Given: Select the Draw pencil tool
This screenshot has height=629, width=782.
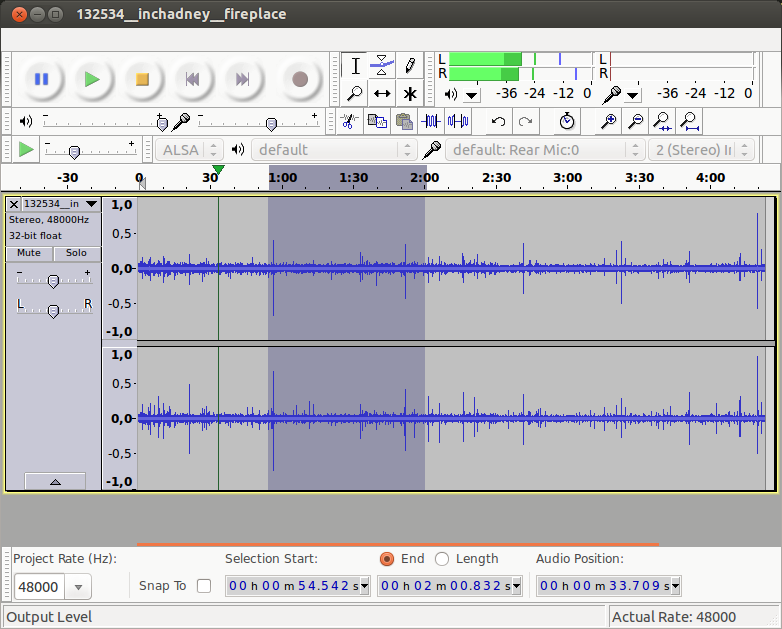Looking at the screenshot, I should coord(410,65).
